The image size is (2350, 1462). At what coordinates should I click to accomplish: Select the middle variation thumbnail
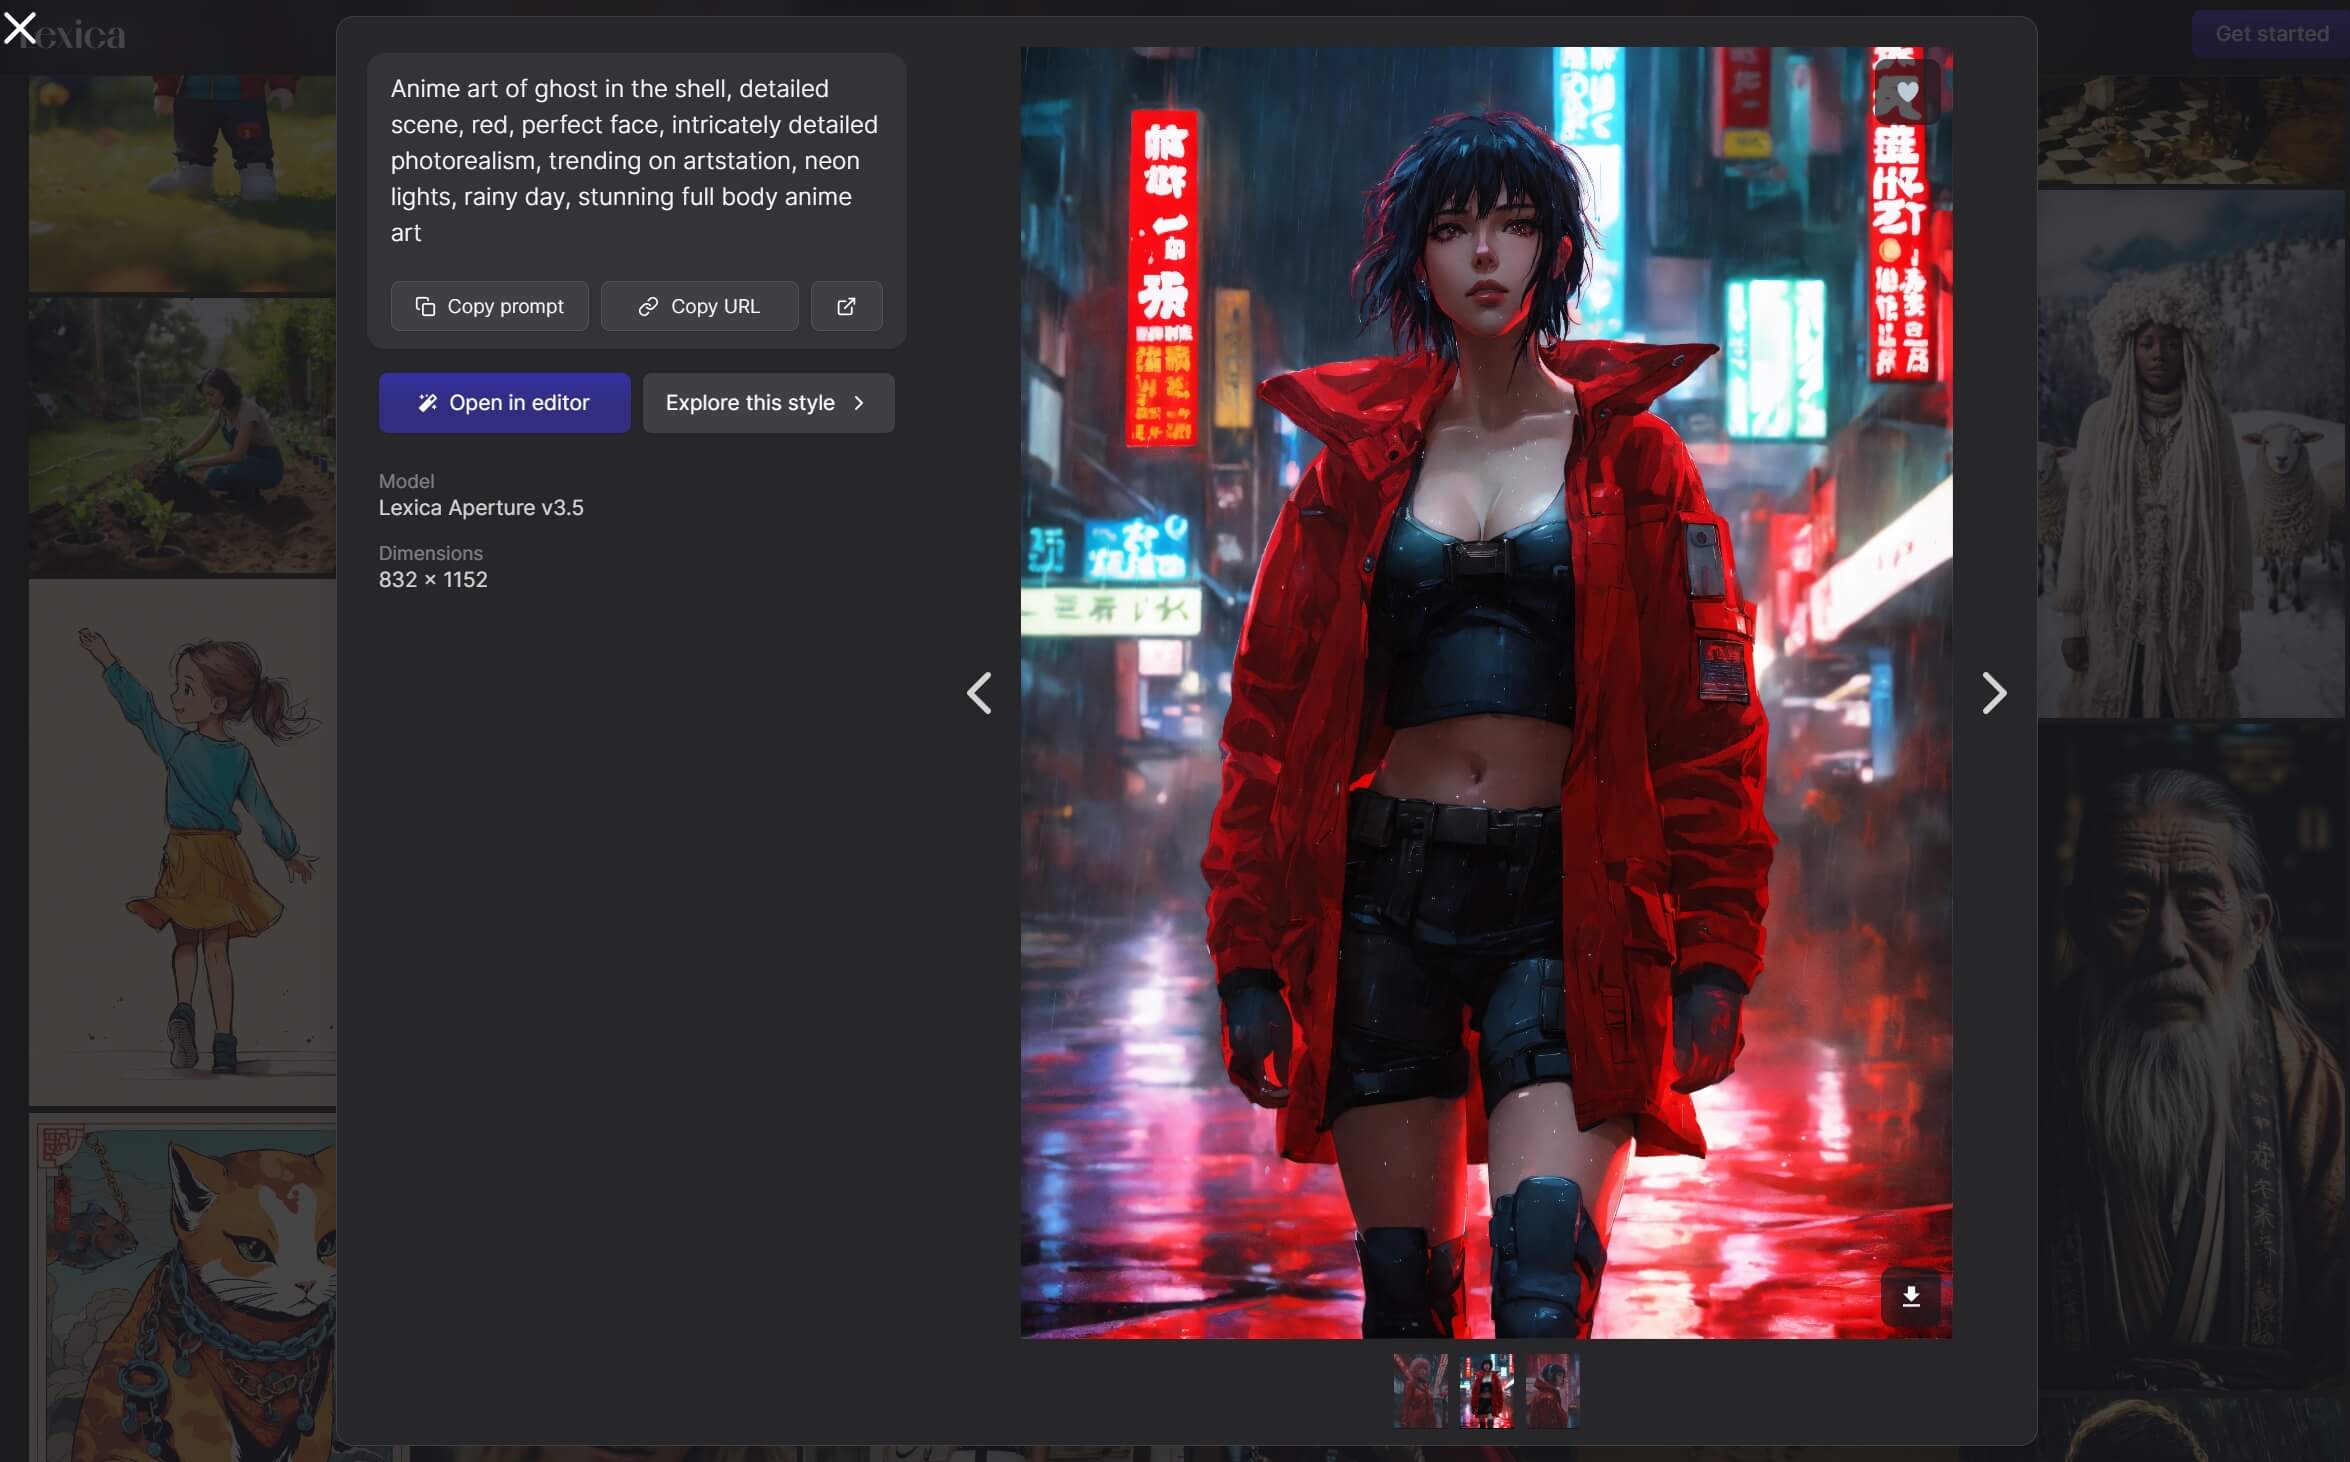1486,1391
